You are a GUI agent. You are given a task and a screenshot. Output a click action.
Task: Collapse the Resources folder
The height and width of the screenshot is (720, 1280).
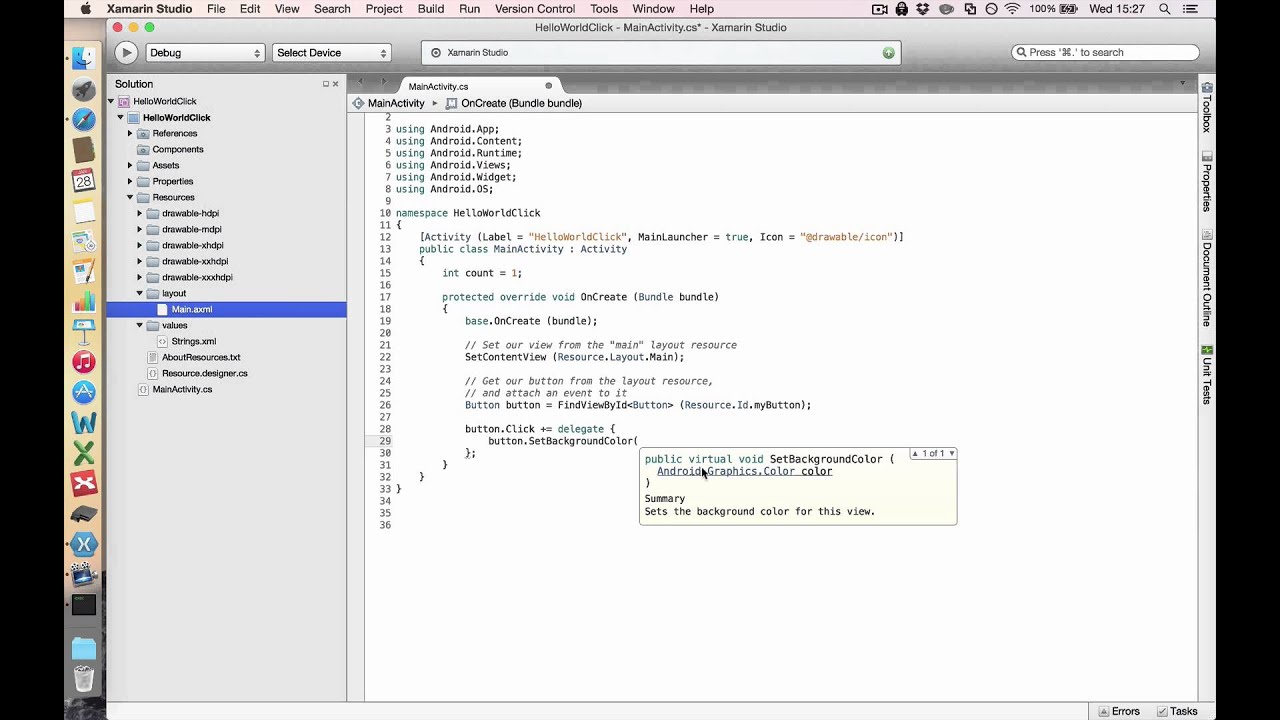130,197
